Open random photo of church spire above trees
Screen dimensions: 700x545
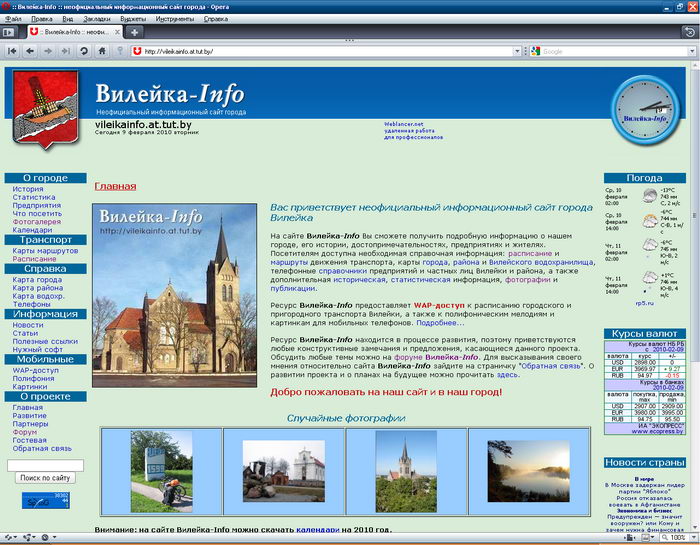coord(406,471)
